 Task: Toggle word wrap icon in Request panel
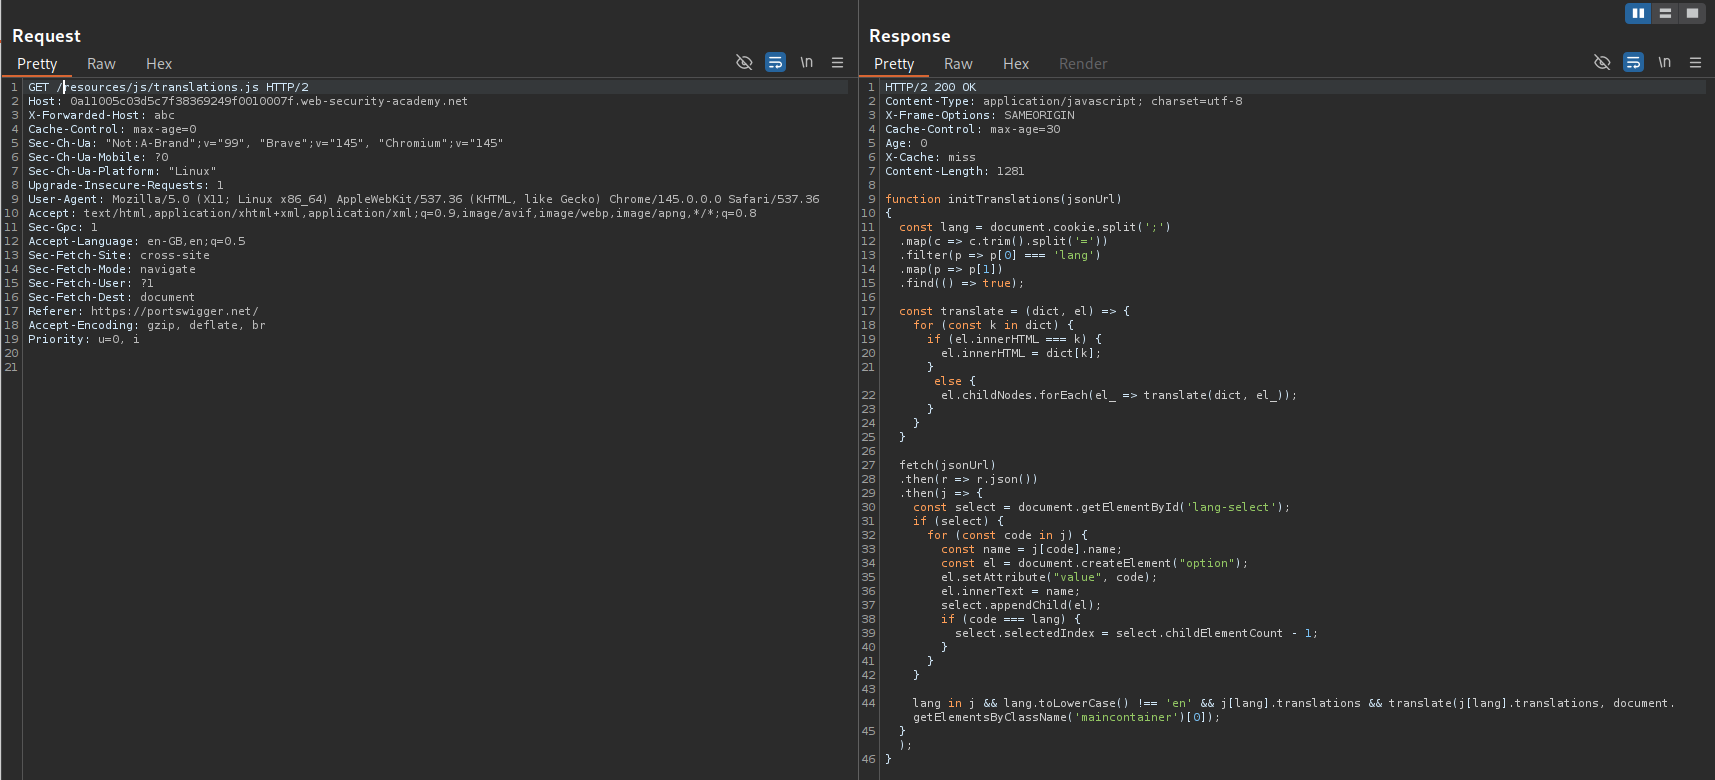click(775, 62)
